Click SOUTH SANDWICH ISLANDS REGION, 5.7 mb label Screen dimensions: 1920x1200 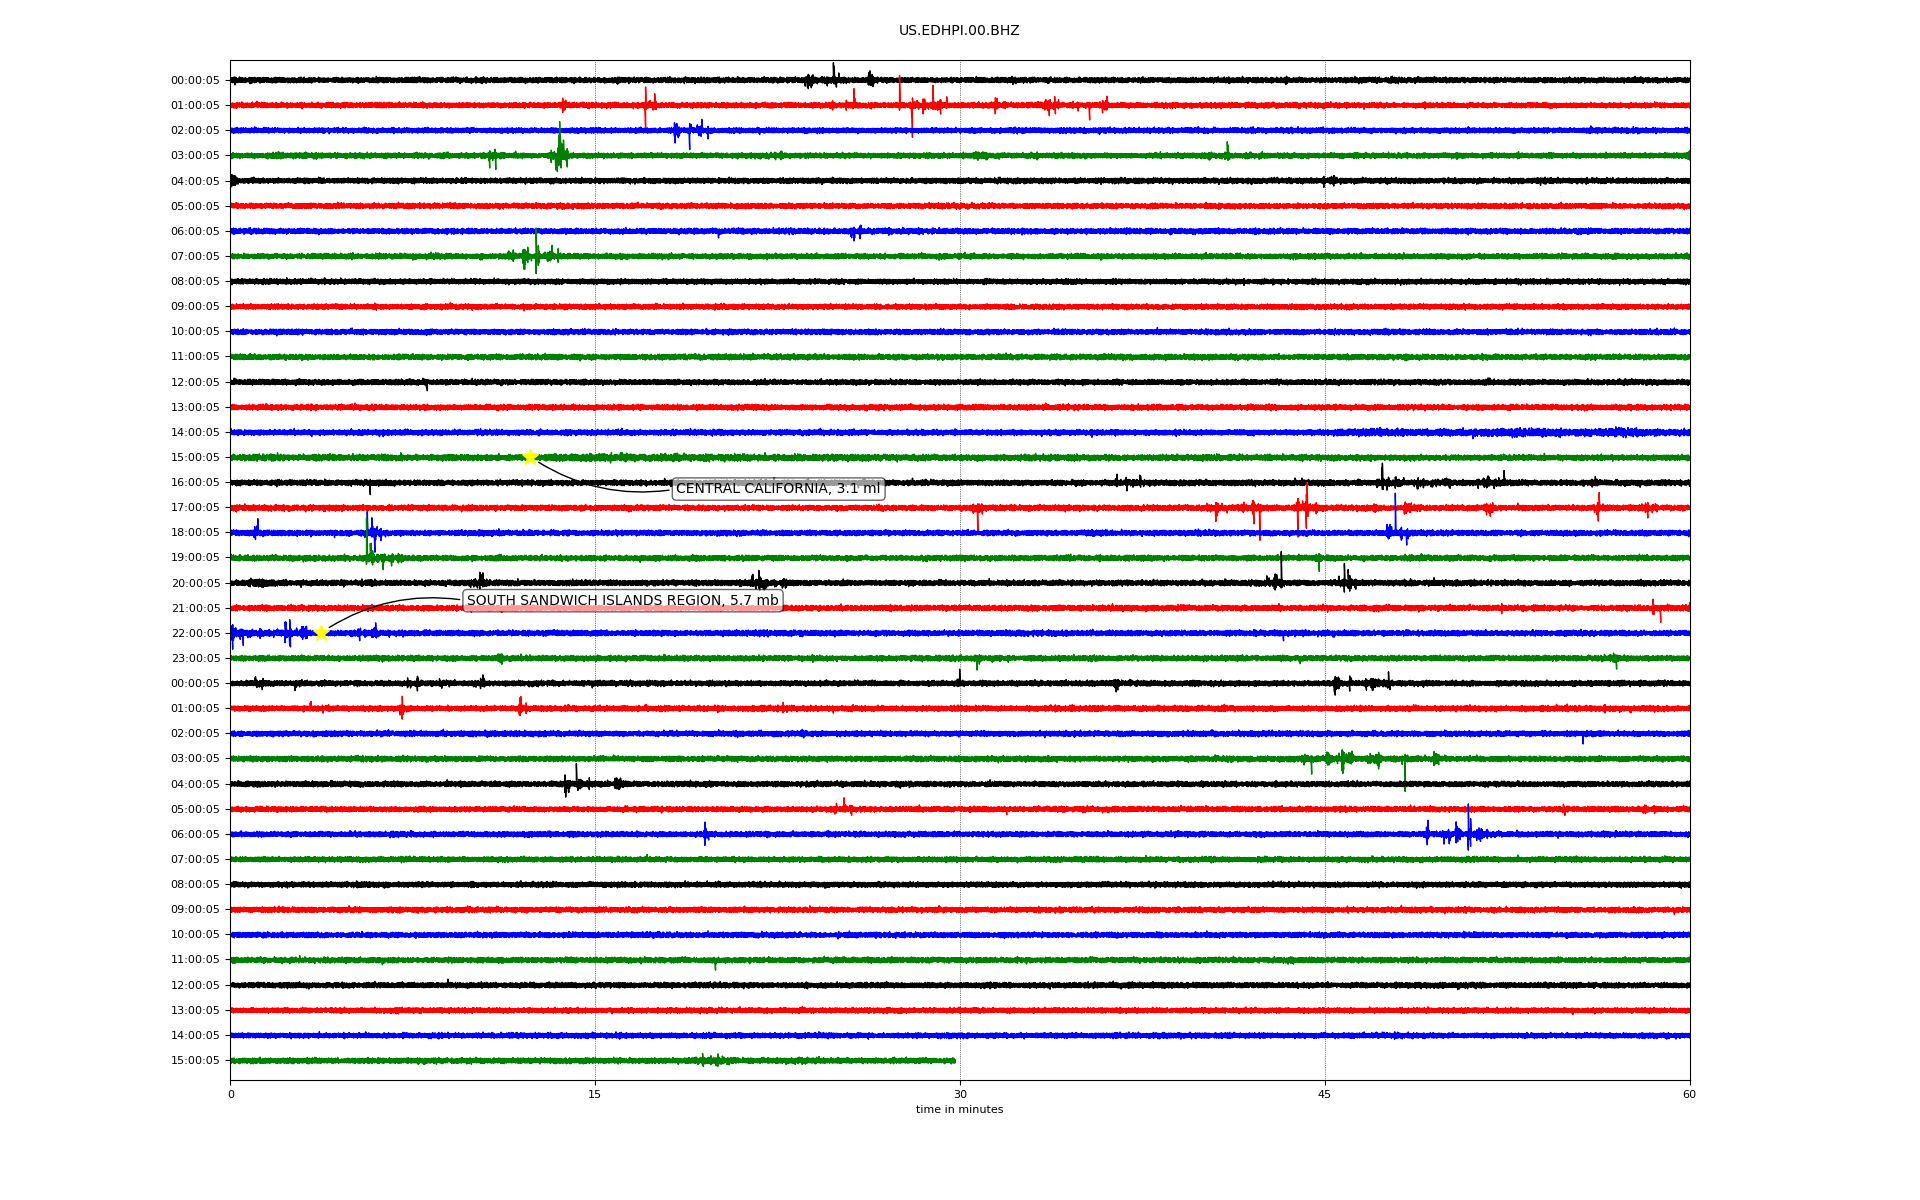click(x=622, y=600)
